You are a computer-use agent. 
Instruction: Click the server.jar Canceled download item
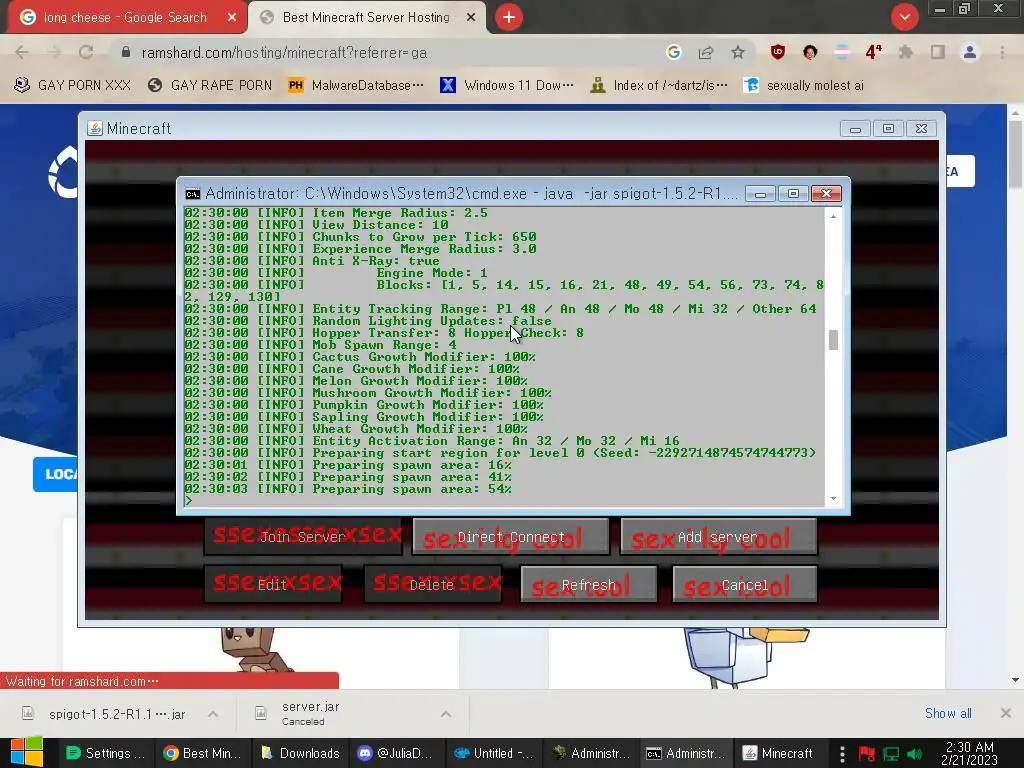[353, 713]
